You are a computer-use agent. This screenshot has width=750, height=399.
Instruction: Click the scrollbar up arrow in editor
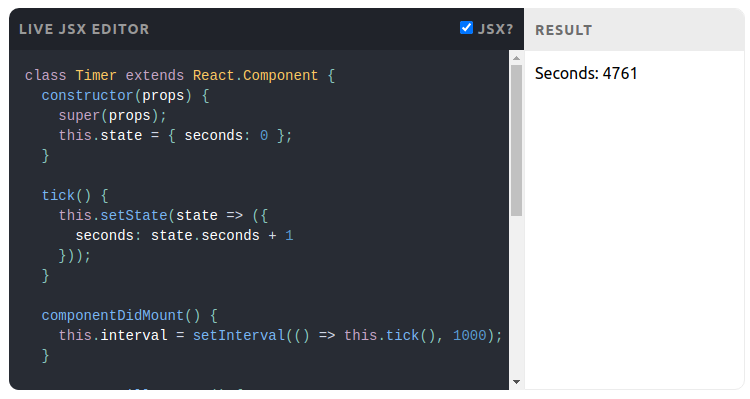[516, 58]
